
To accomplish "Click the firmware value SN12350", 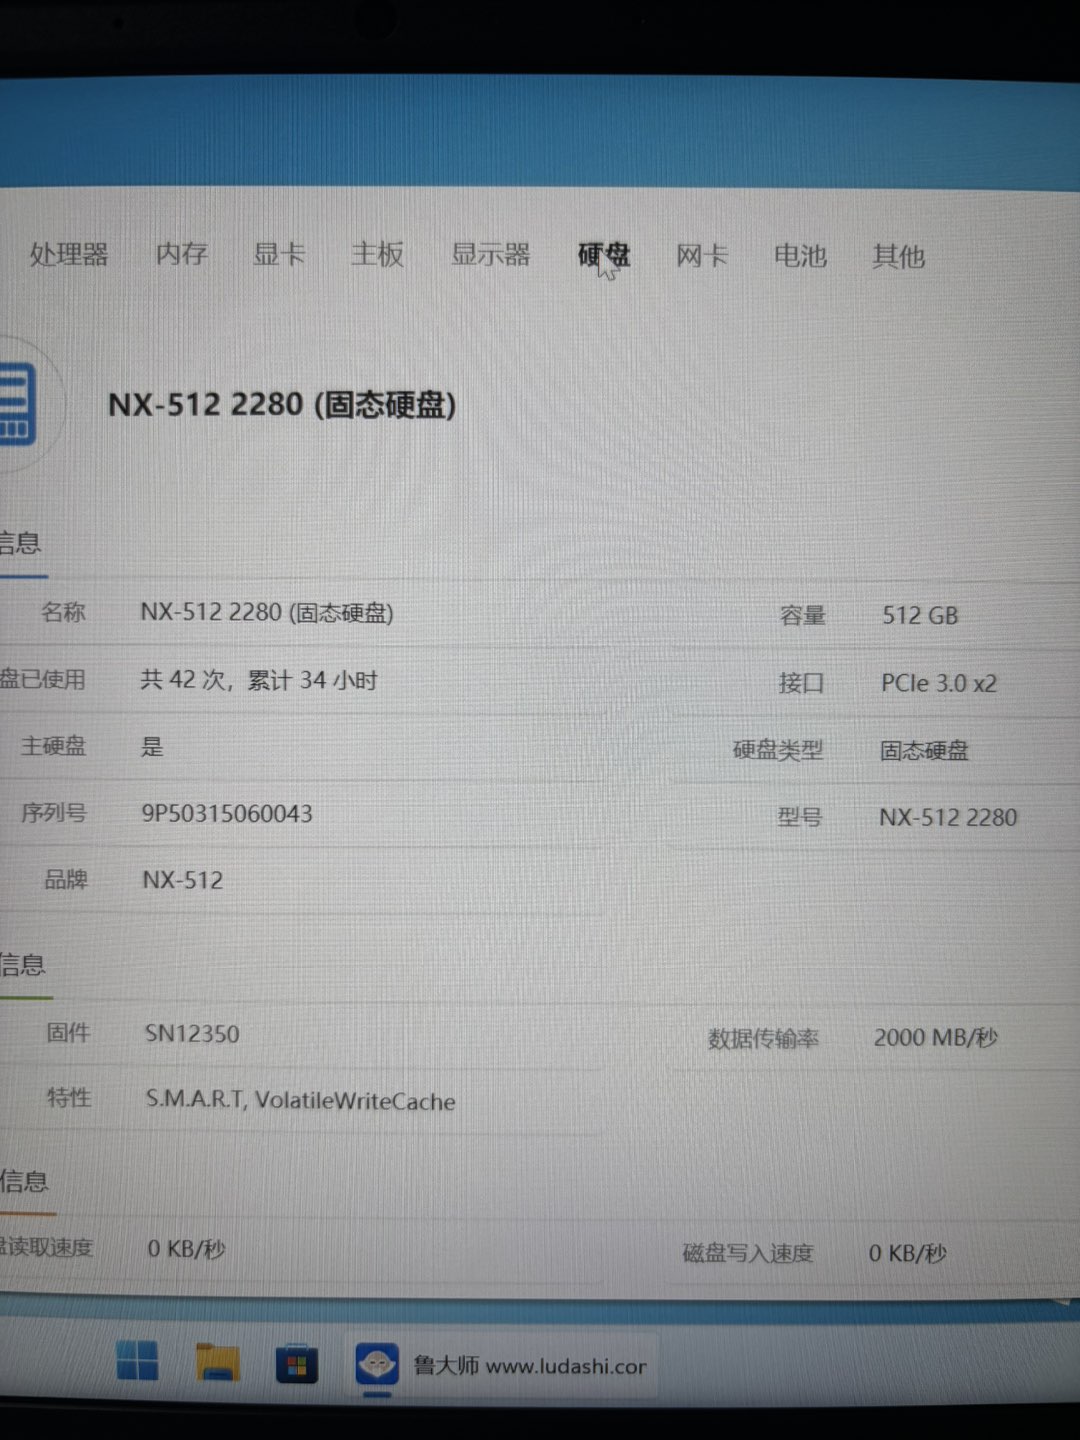I will 192,1034.
